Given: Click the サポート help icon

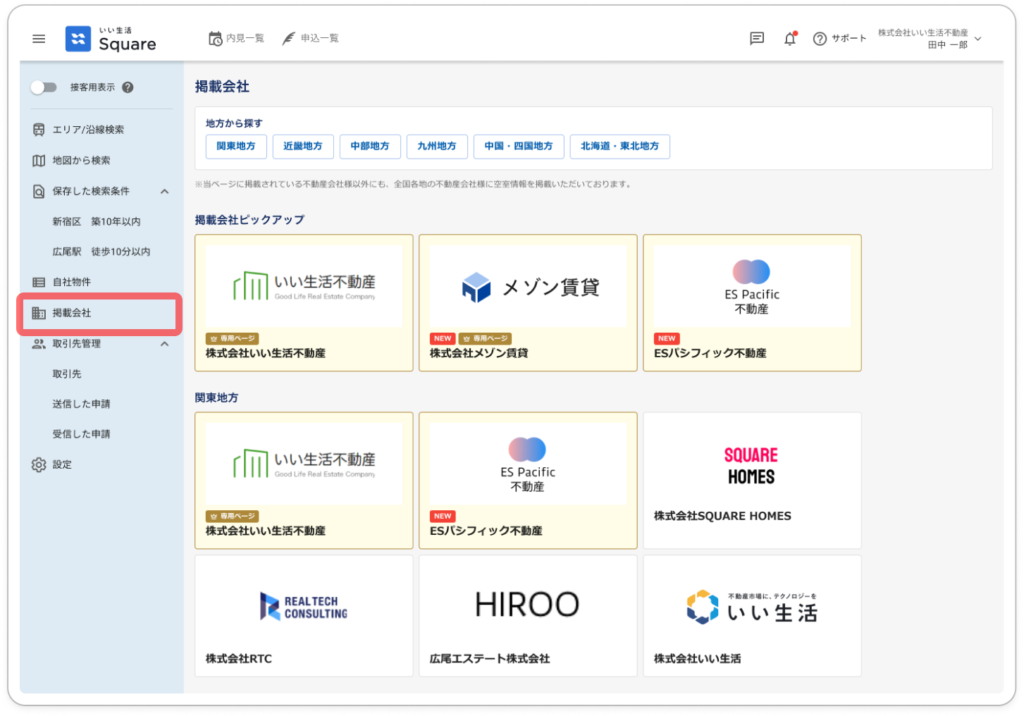Looking at the screenshot, I should pyautogui.click(x=820, y=39).
